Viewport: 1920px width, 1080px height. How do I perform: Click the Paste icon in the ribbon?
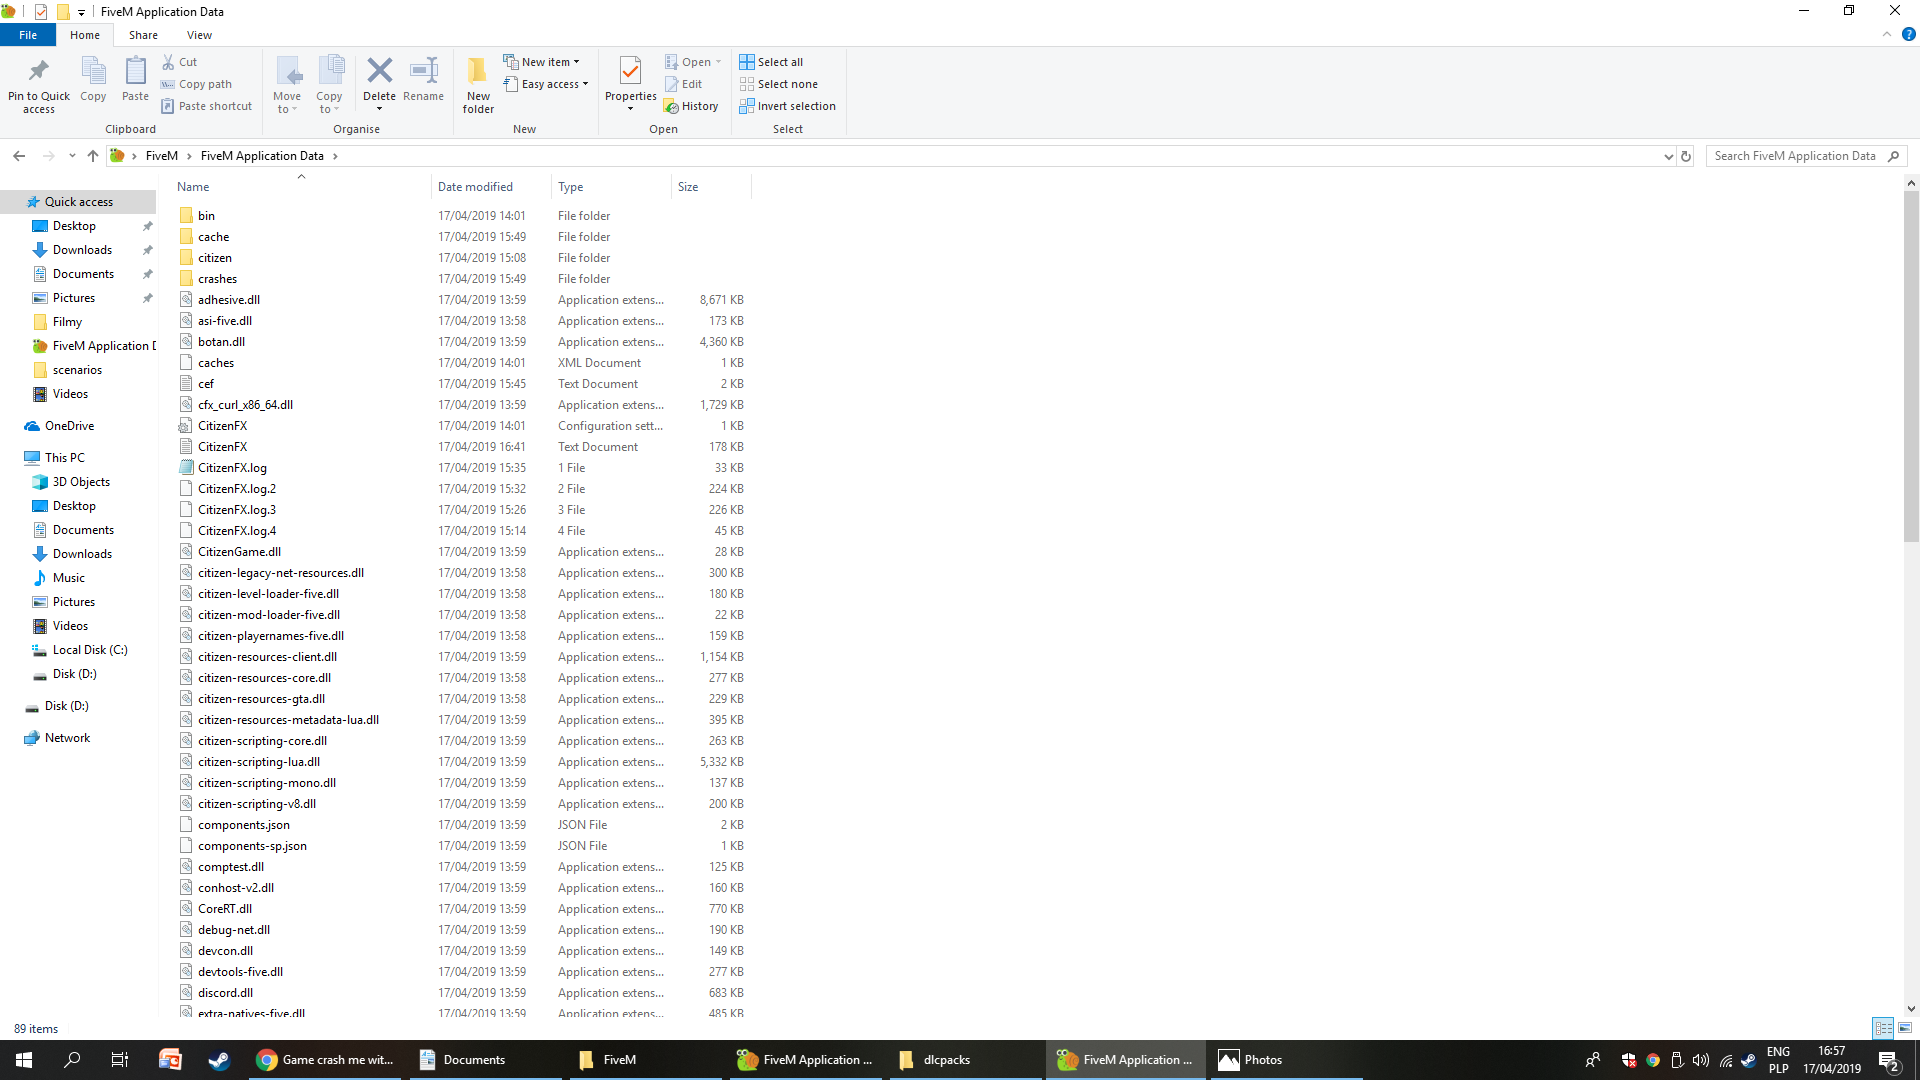coord(135,80)
